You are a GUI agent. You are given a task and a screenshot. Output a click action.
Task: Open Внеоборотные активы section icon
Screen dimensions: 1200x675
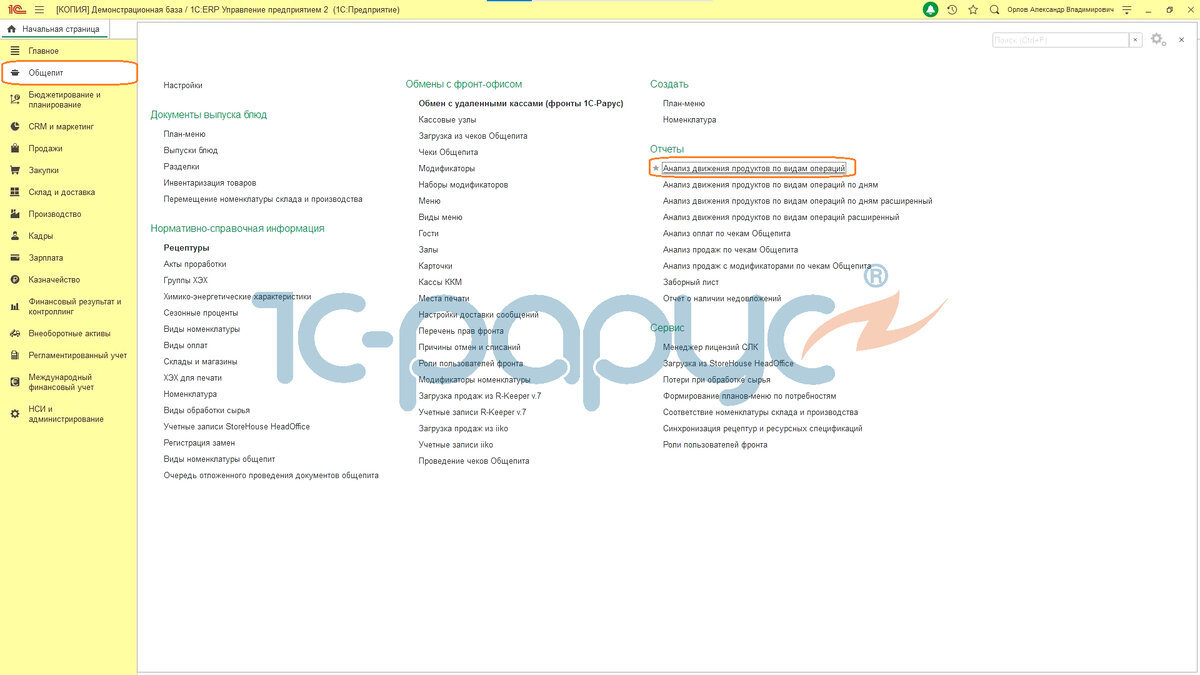pos(14,334)
